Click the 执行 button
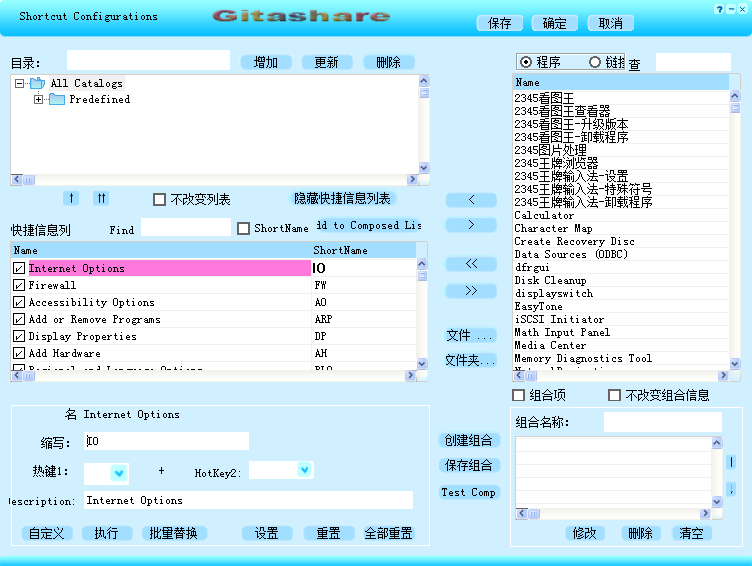This screenshot has width=752, height=566. point(106,533)
